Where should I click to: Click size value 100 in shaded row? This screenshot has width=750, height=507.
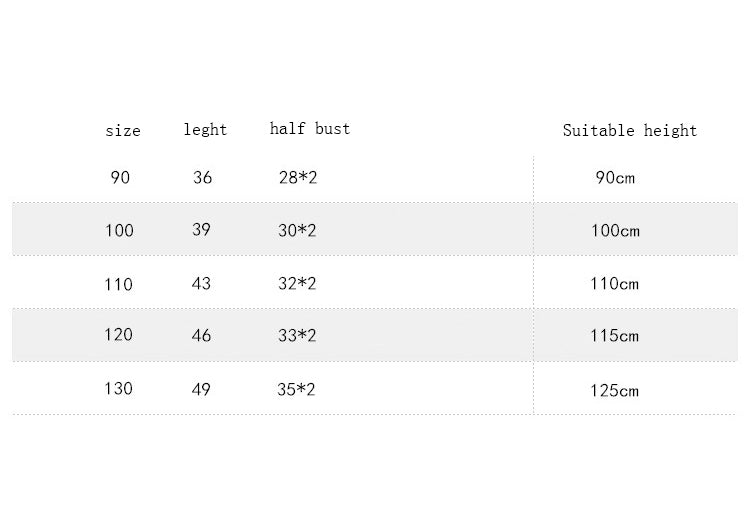(119, 230)
